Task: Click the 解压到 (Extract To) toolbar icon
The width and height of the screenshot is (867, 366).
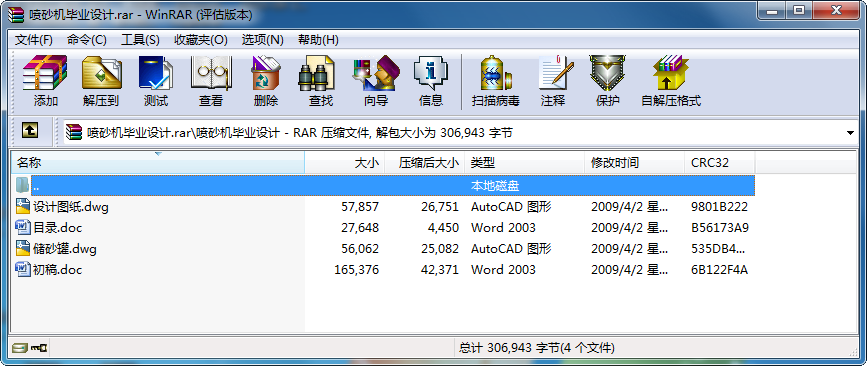Action: (x=101, y=73)
